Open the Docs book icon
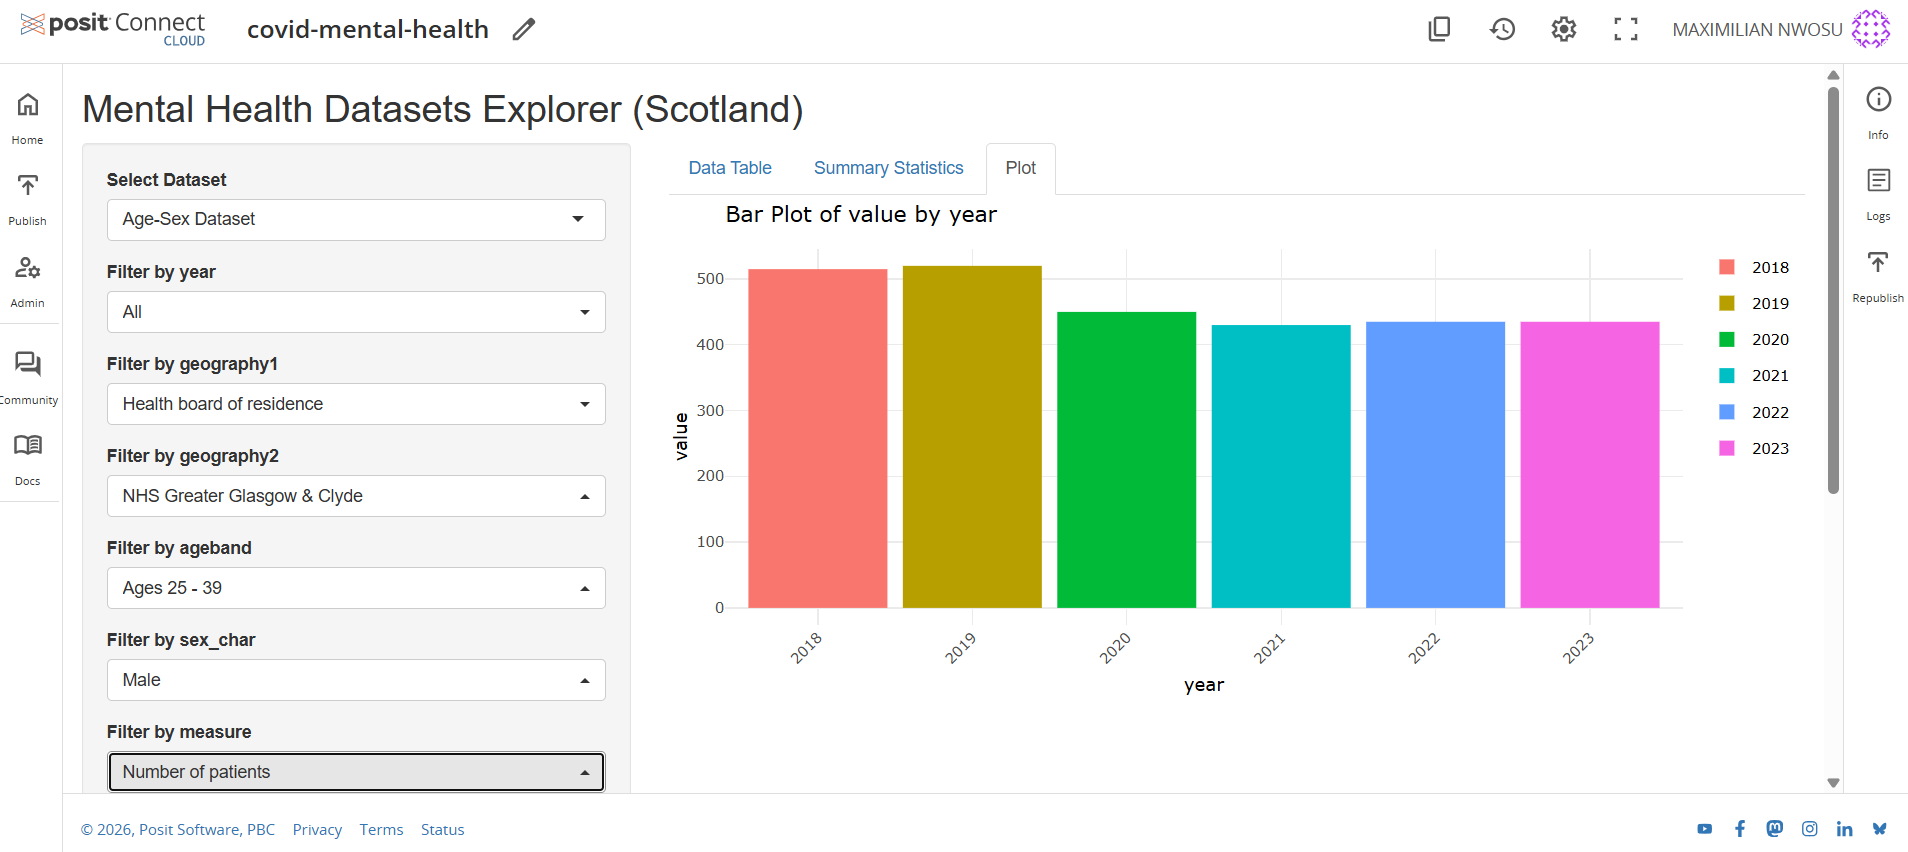Screen dimensions: 1908x852 pyautogui.click(x=28, y=446)
